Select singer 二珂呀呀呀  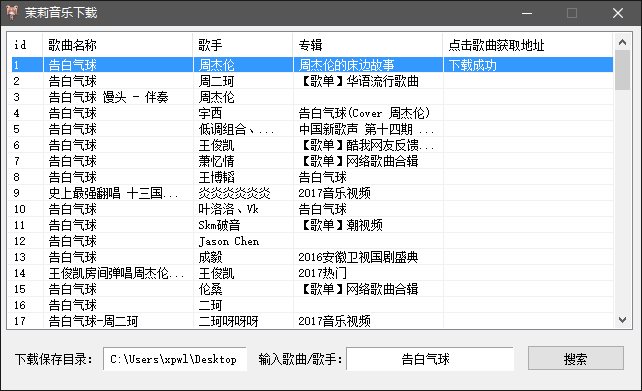[x=228, y=321]
